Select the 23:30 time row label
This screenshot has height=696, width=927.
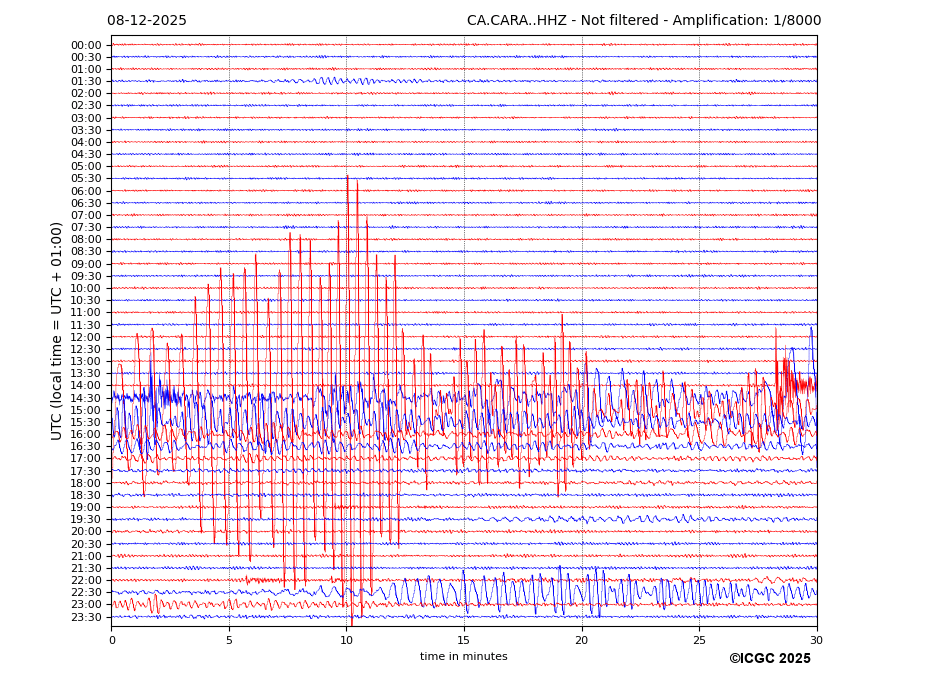pos(86,617)
